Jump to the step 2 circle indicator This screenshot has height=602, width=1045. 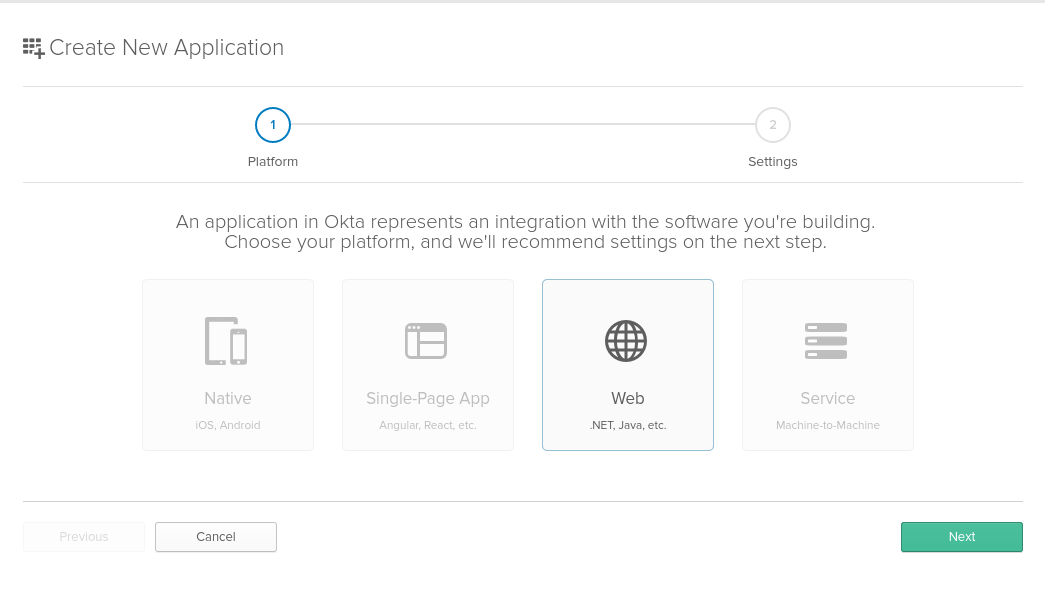773,125
